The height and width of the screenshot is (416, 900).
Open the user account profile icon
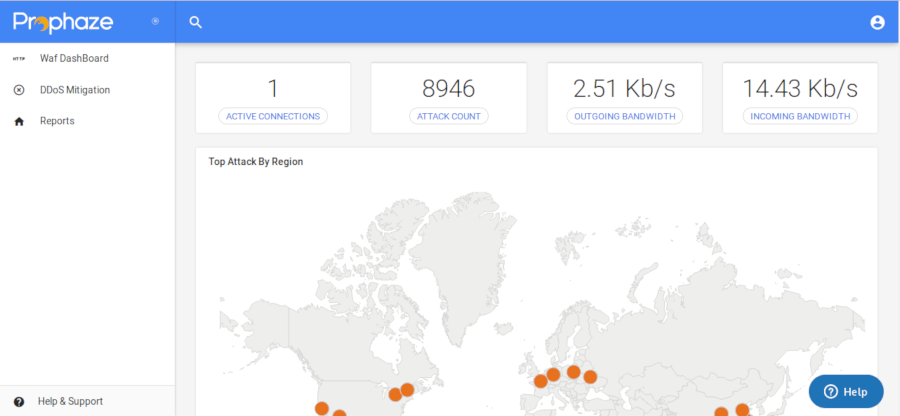[877, 22]
